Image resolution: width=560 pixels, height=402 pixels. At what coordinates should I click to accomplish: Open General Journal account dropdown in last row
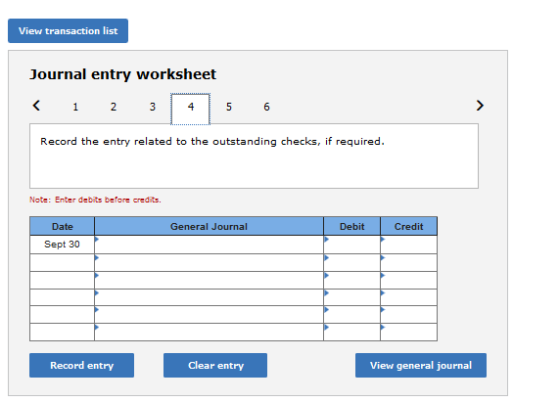(x=209, y=332)
